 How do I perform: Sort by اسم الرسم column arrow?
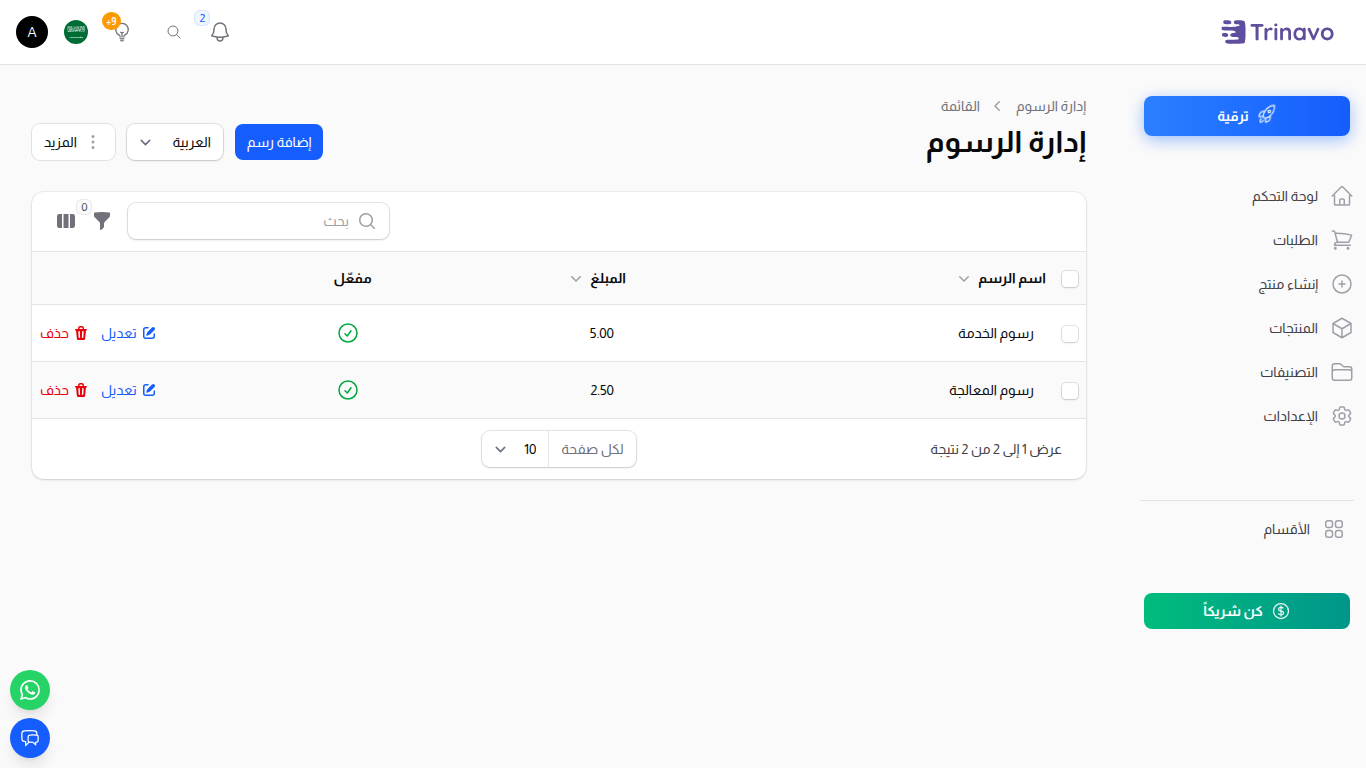[x=964, y=279]
